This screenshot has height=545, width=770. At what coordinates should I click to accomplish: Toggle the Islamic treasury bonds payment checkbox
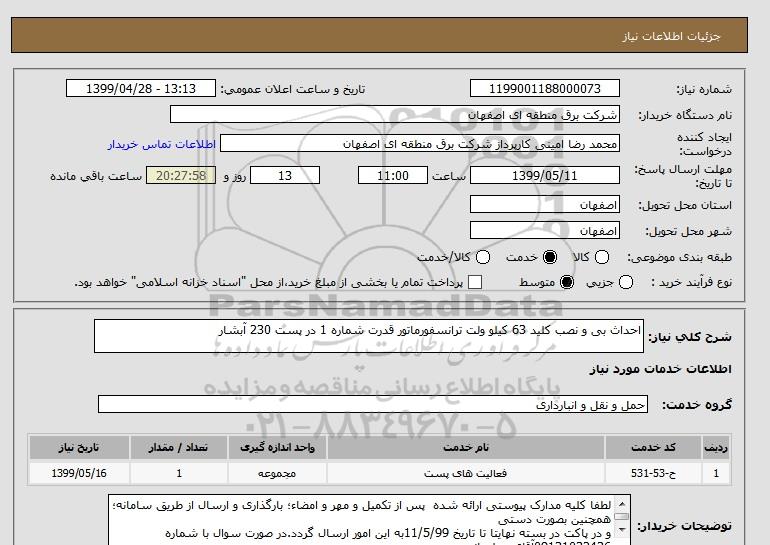pyautogui.click(x=475, y=282)
